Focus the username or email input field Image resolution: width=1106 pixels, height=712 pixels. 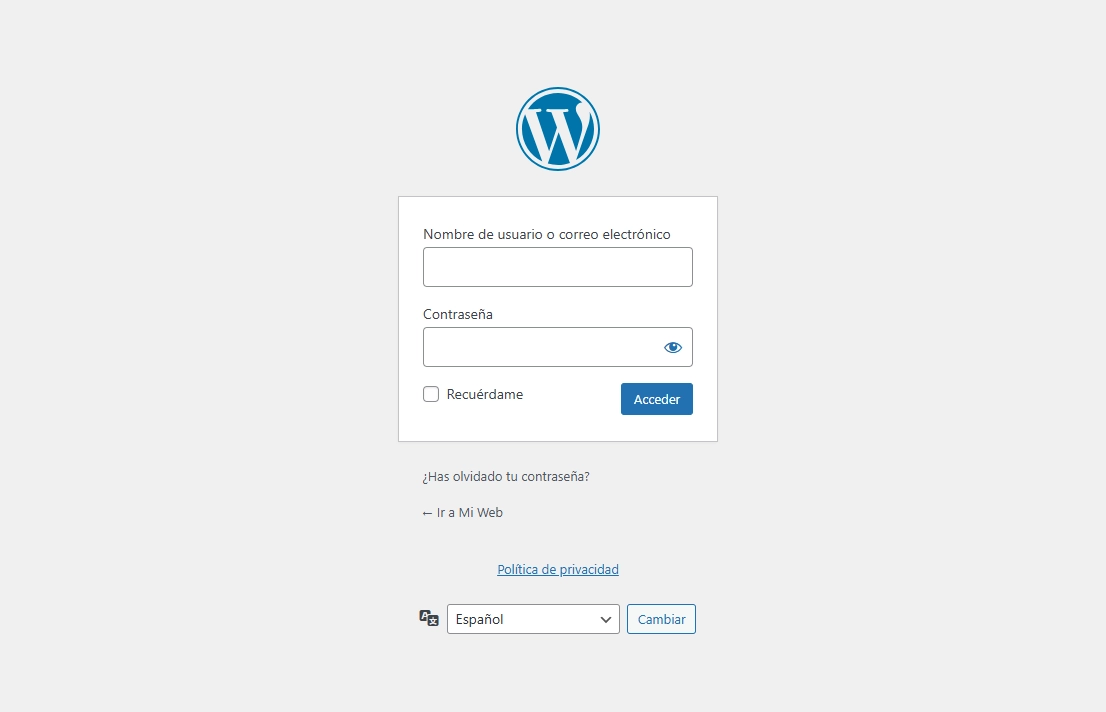[558, 267]
